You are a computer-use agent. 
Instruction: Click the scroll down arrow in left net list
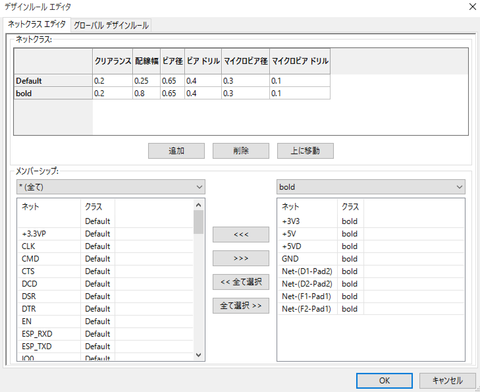pyautogui.click(x=198, y=355)
